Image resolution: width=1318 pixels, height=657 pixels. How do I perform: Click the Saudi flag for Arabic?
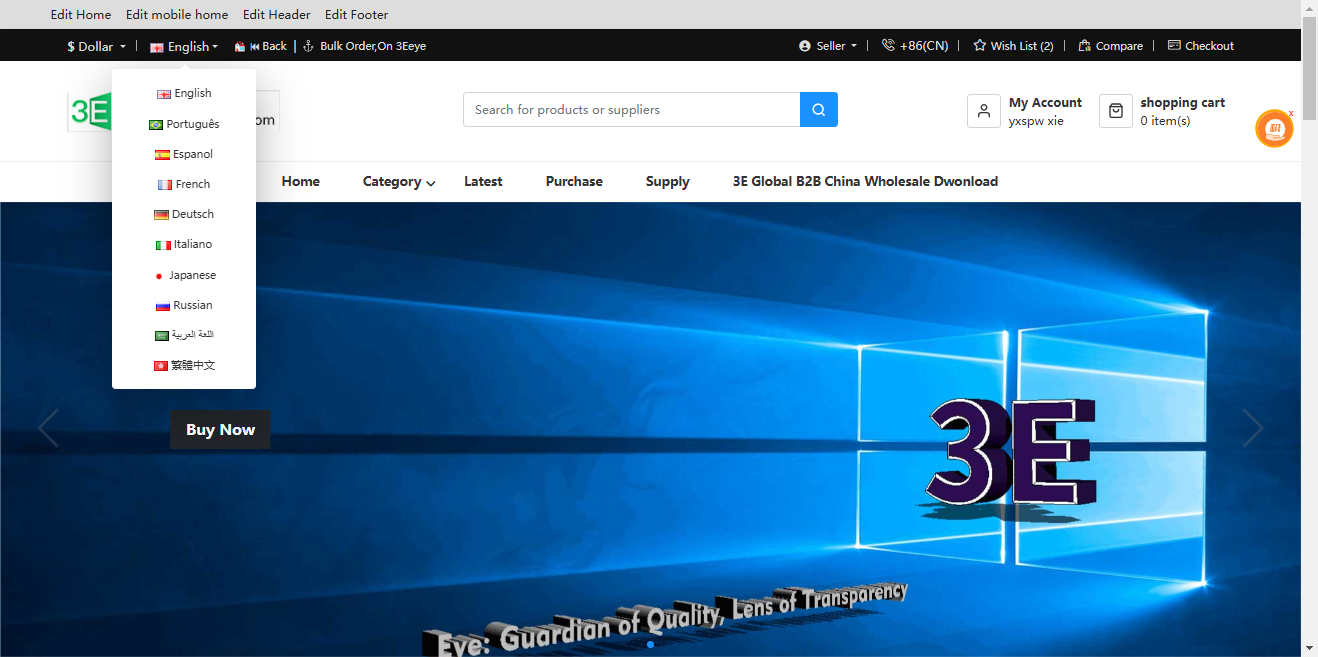tap(162, 336)
